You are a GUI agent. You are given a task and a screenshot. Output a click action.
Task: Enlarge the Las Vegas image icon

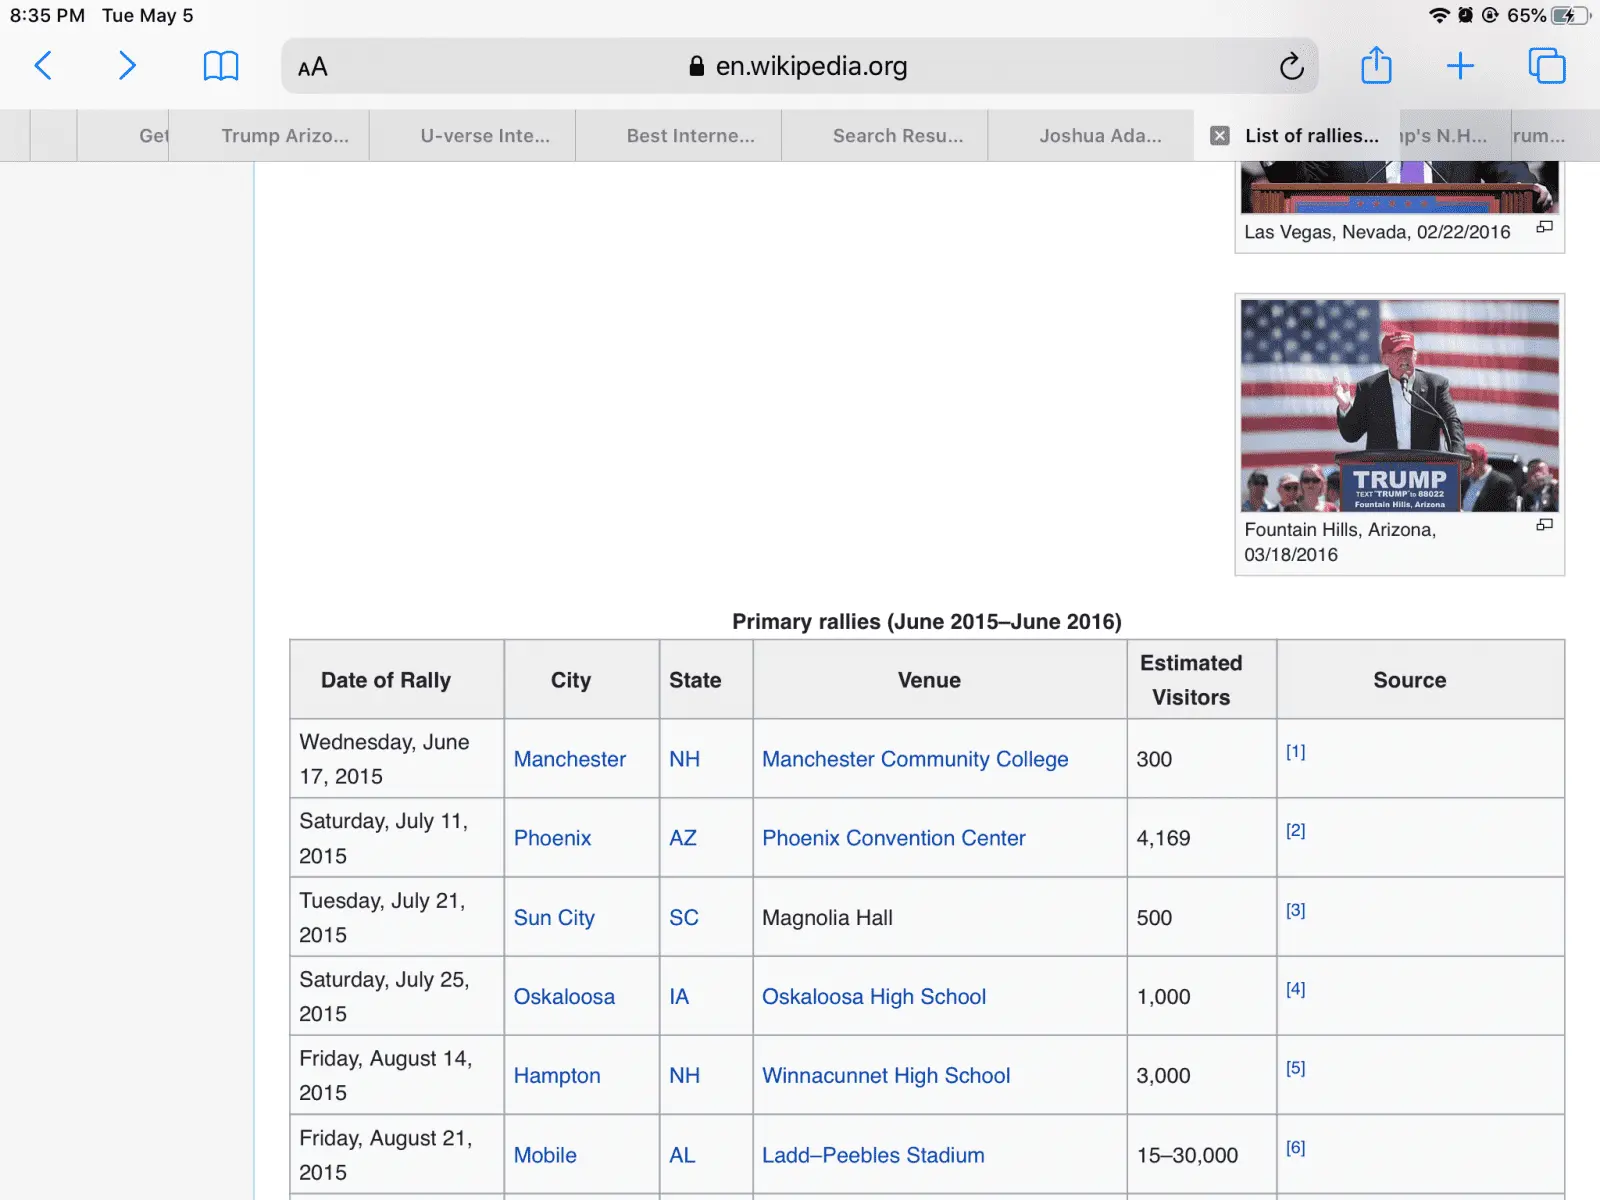[x=1544, y=228]
